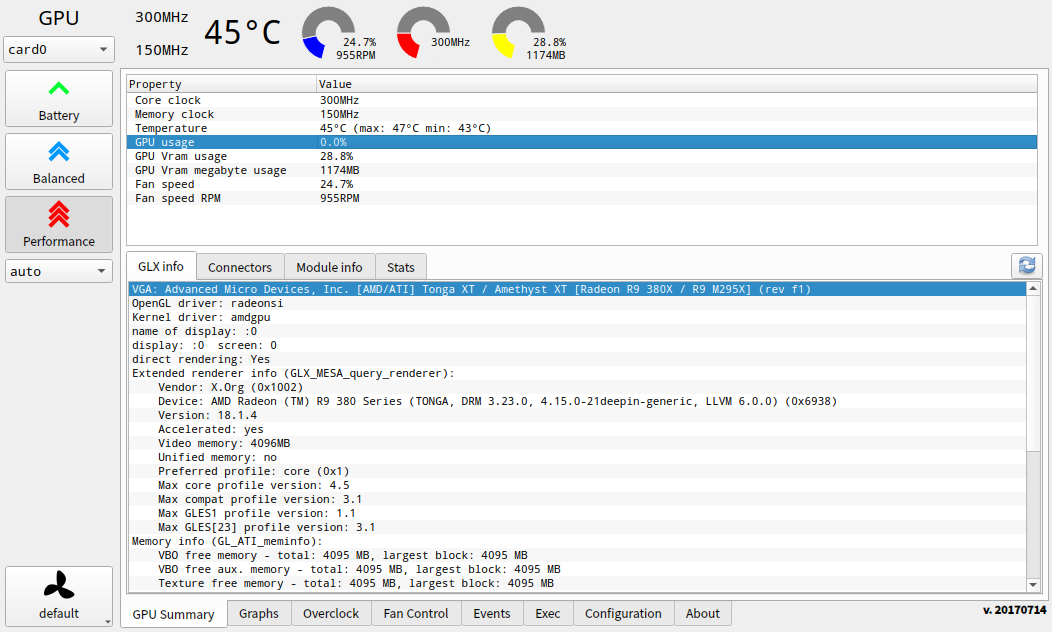Open the Overclock tab

pos(331,614)
